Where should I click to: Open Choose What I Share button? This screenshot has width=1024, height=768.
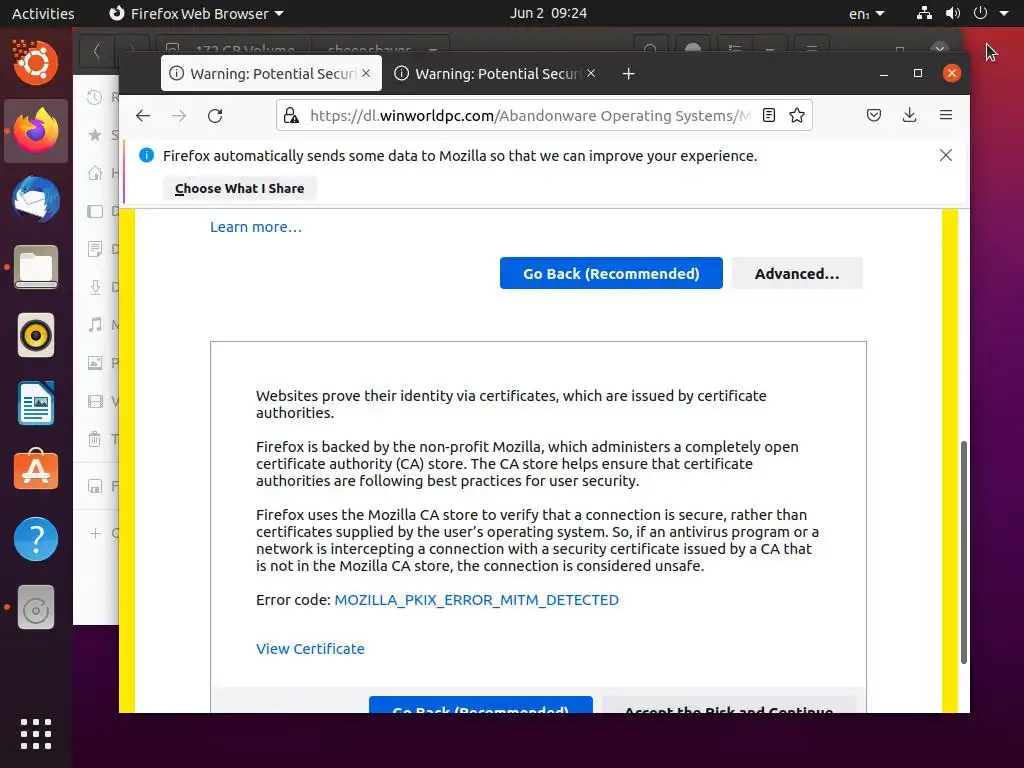pos(240,188)
